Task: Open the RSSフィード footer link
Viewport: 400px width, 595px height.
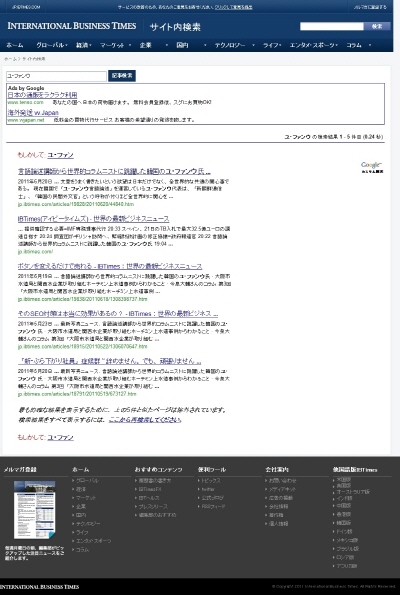Action: point(213,506)
